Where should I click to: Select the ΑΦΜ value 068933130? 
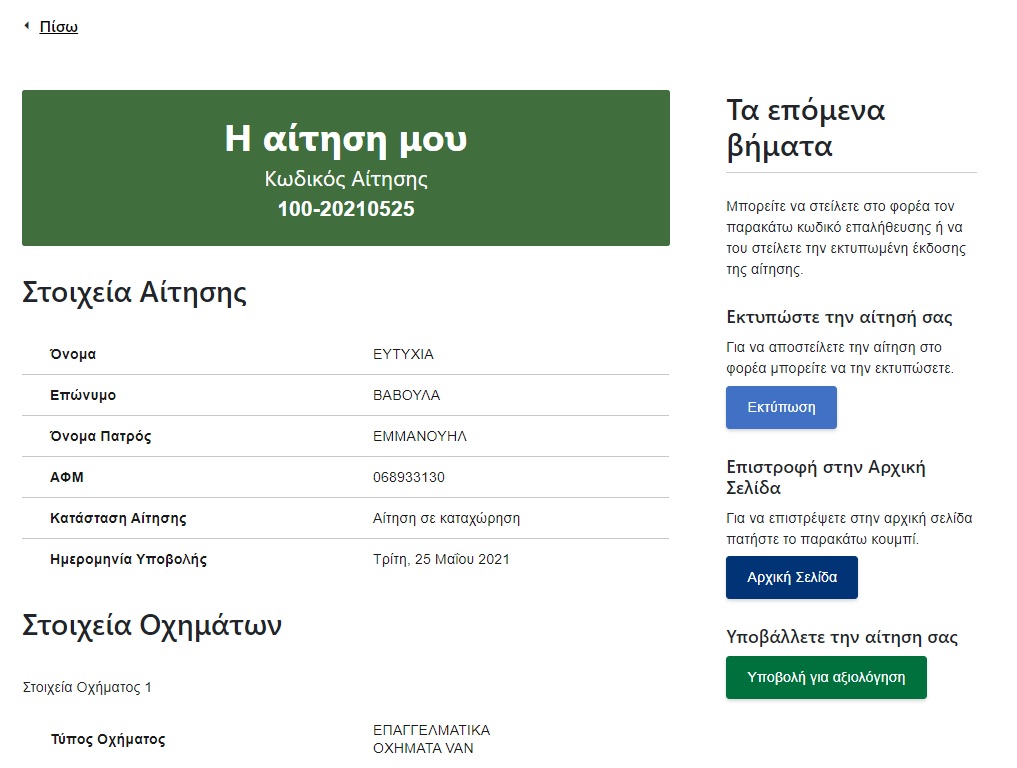click(408, 477)
